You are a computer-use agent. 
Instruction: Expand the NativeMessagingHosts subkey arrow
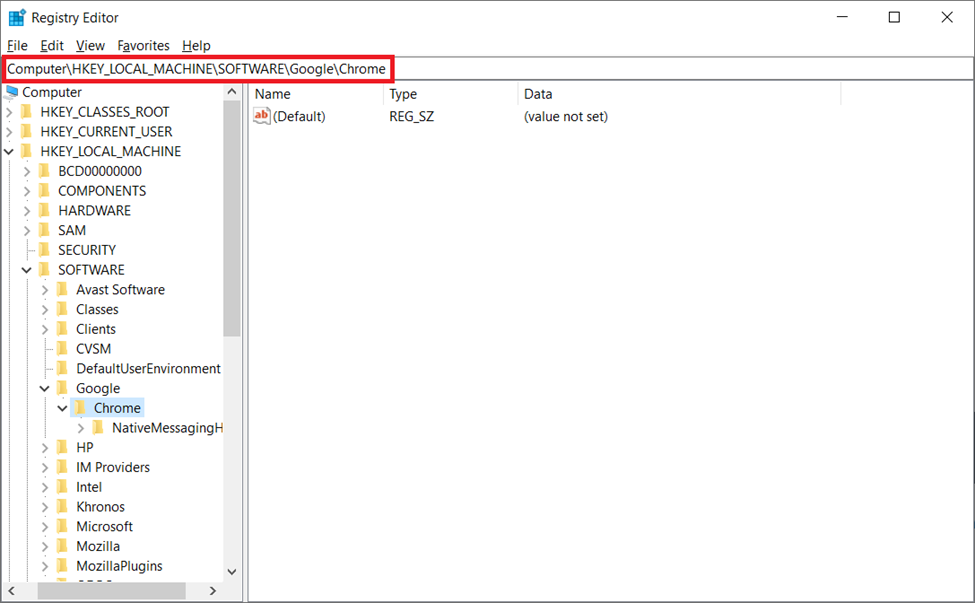pyautogui.click(x=81, y=428)
